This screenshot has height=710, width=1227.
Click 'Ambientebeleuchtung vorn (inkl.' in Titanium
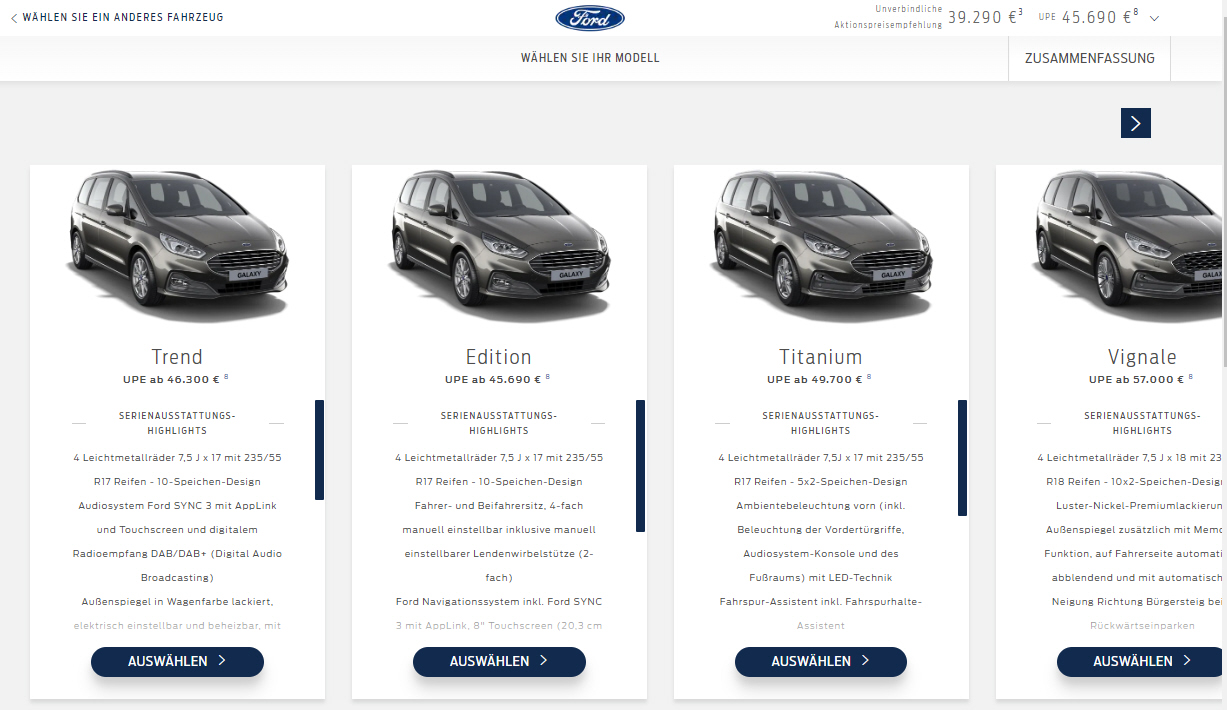click(x=821, y=506)
